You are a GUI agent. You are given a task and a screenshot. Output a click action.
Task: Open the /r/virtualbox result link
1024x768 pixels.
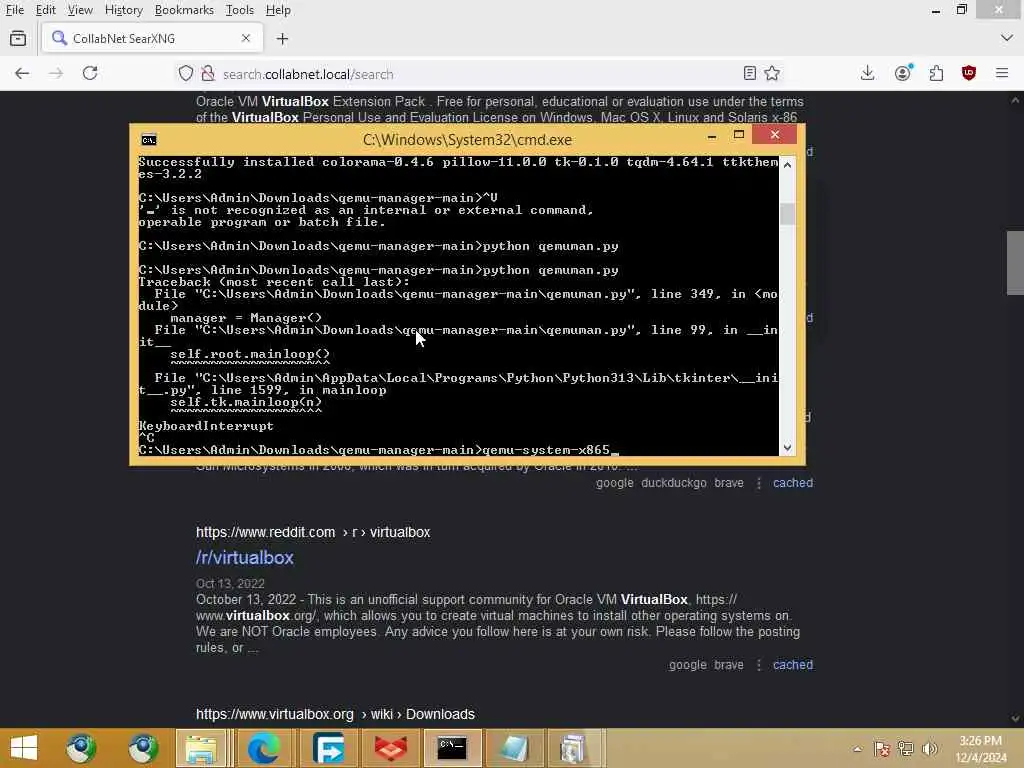tap(245, 558)
